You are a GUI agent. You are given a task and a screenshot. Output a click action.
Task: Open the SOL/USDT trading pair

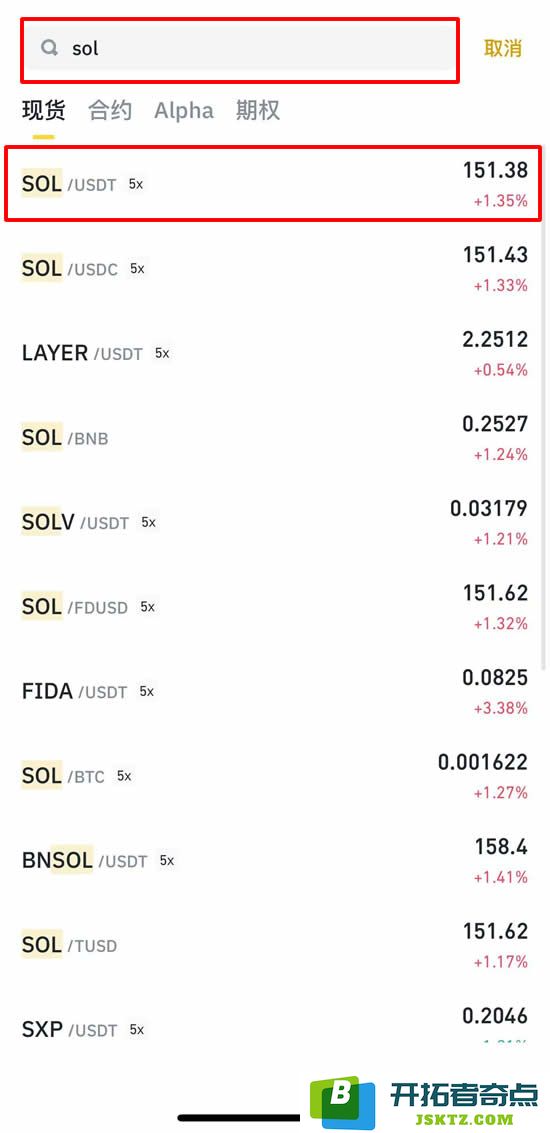click(x=275, y=184)
